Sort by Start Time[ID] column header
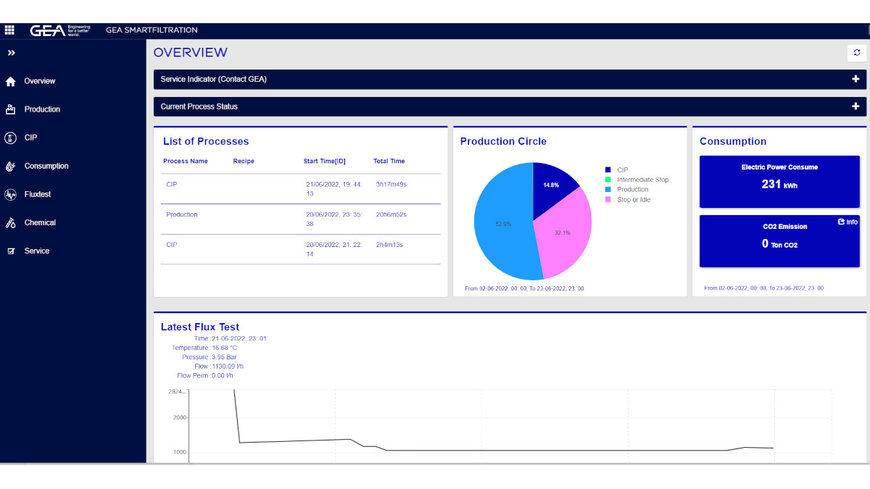The width and height of the screenshot is (870, 489). [x=324, y=161]
